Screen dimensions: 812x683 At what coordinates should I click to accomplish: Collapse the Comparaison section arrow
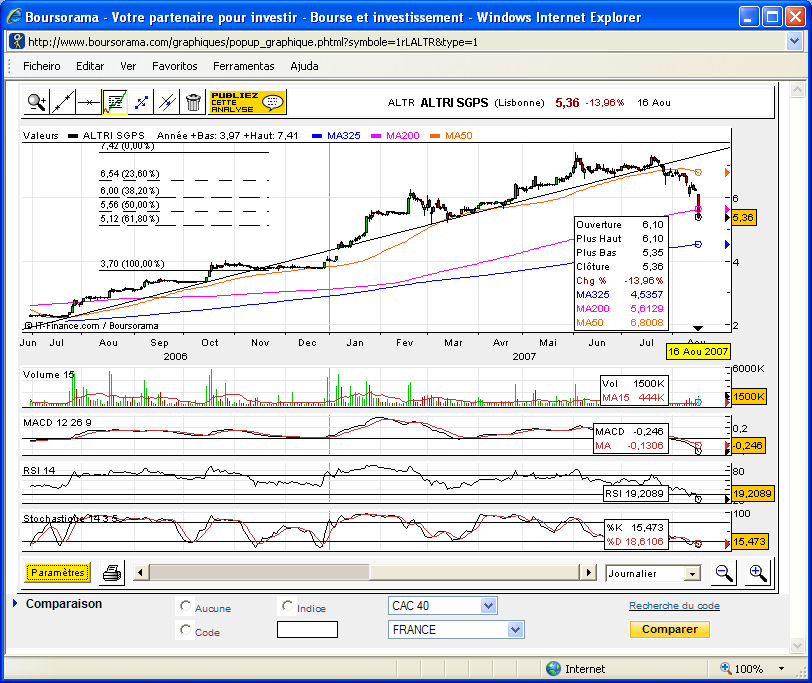pos(15,603)
